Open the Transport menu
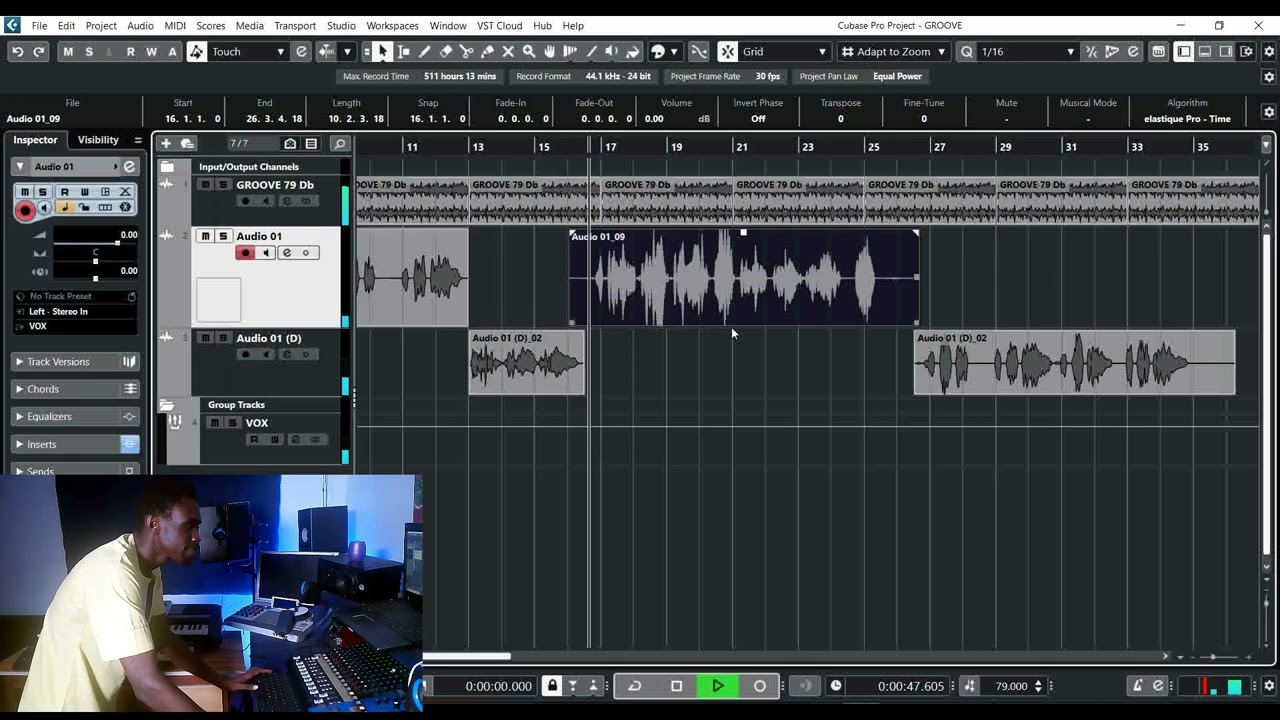Screen dimensions: 1280x720 coord(295,25)
